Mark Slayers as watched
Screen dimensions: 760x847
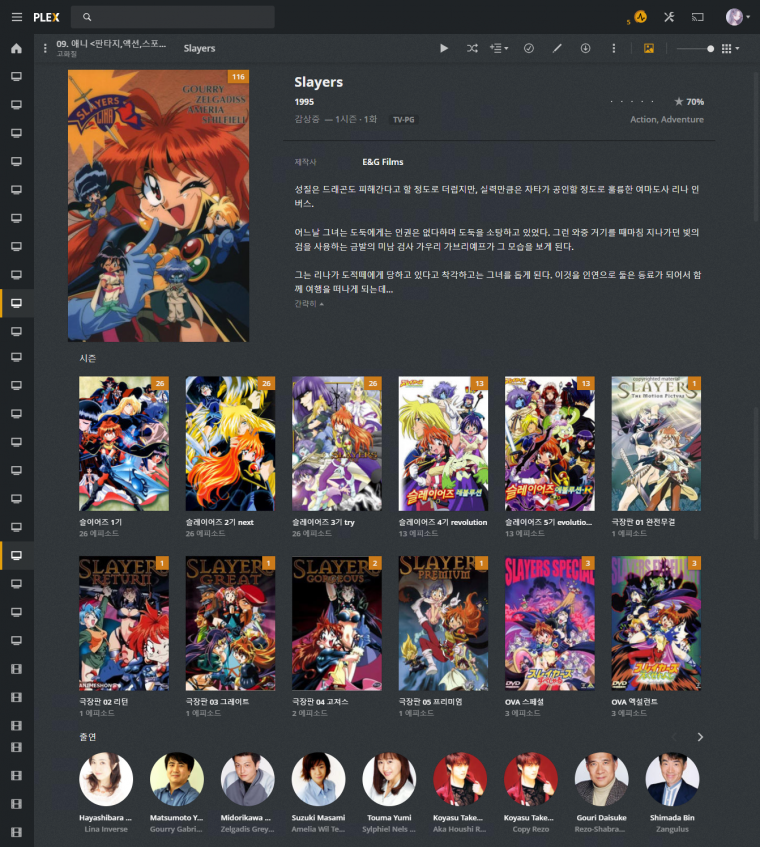(529, 48)
